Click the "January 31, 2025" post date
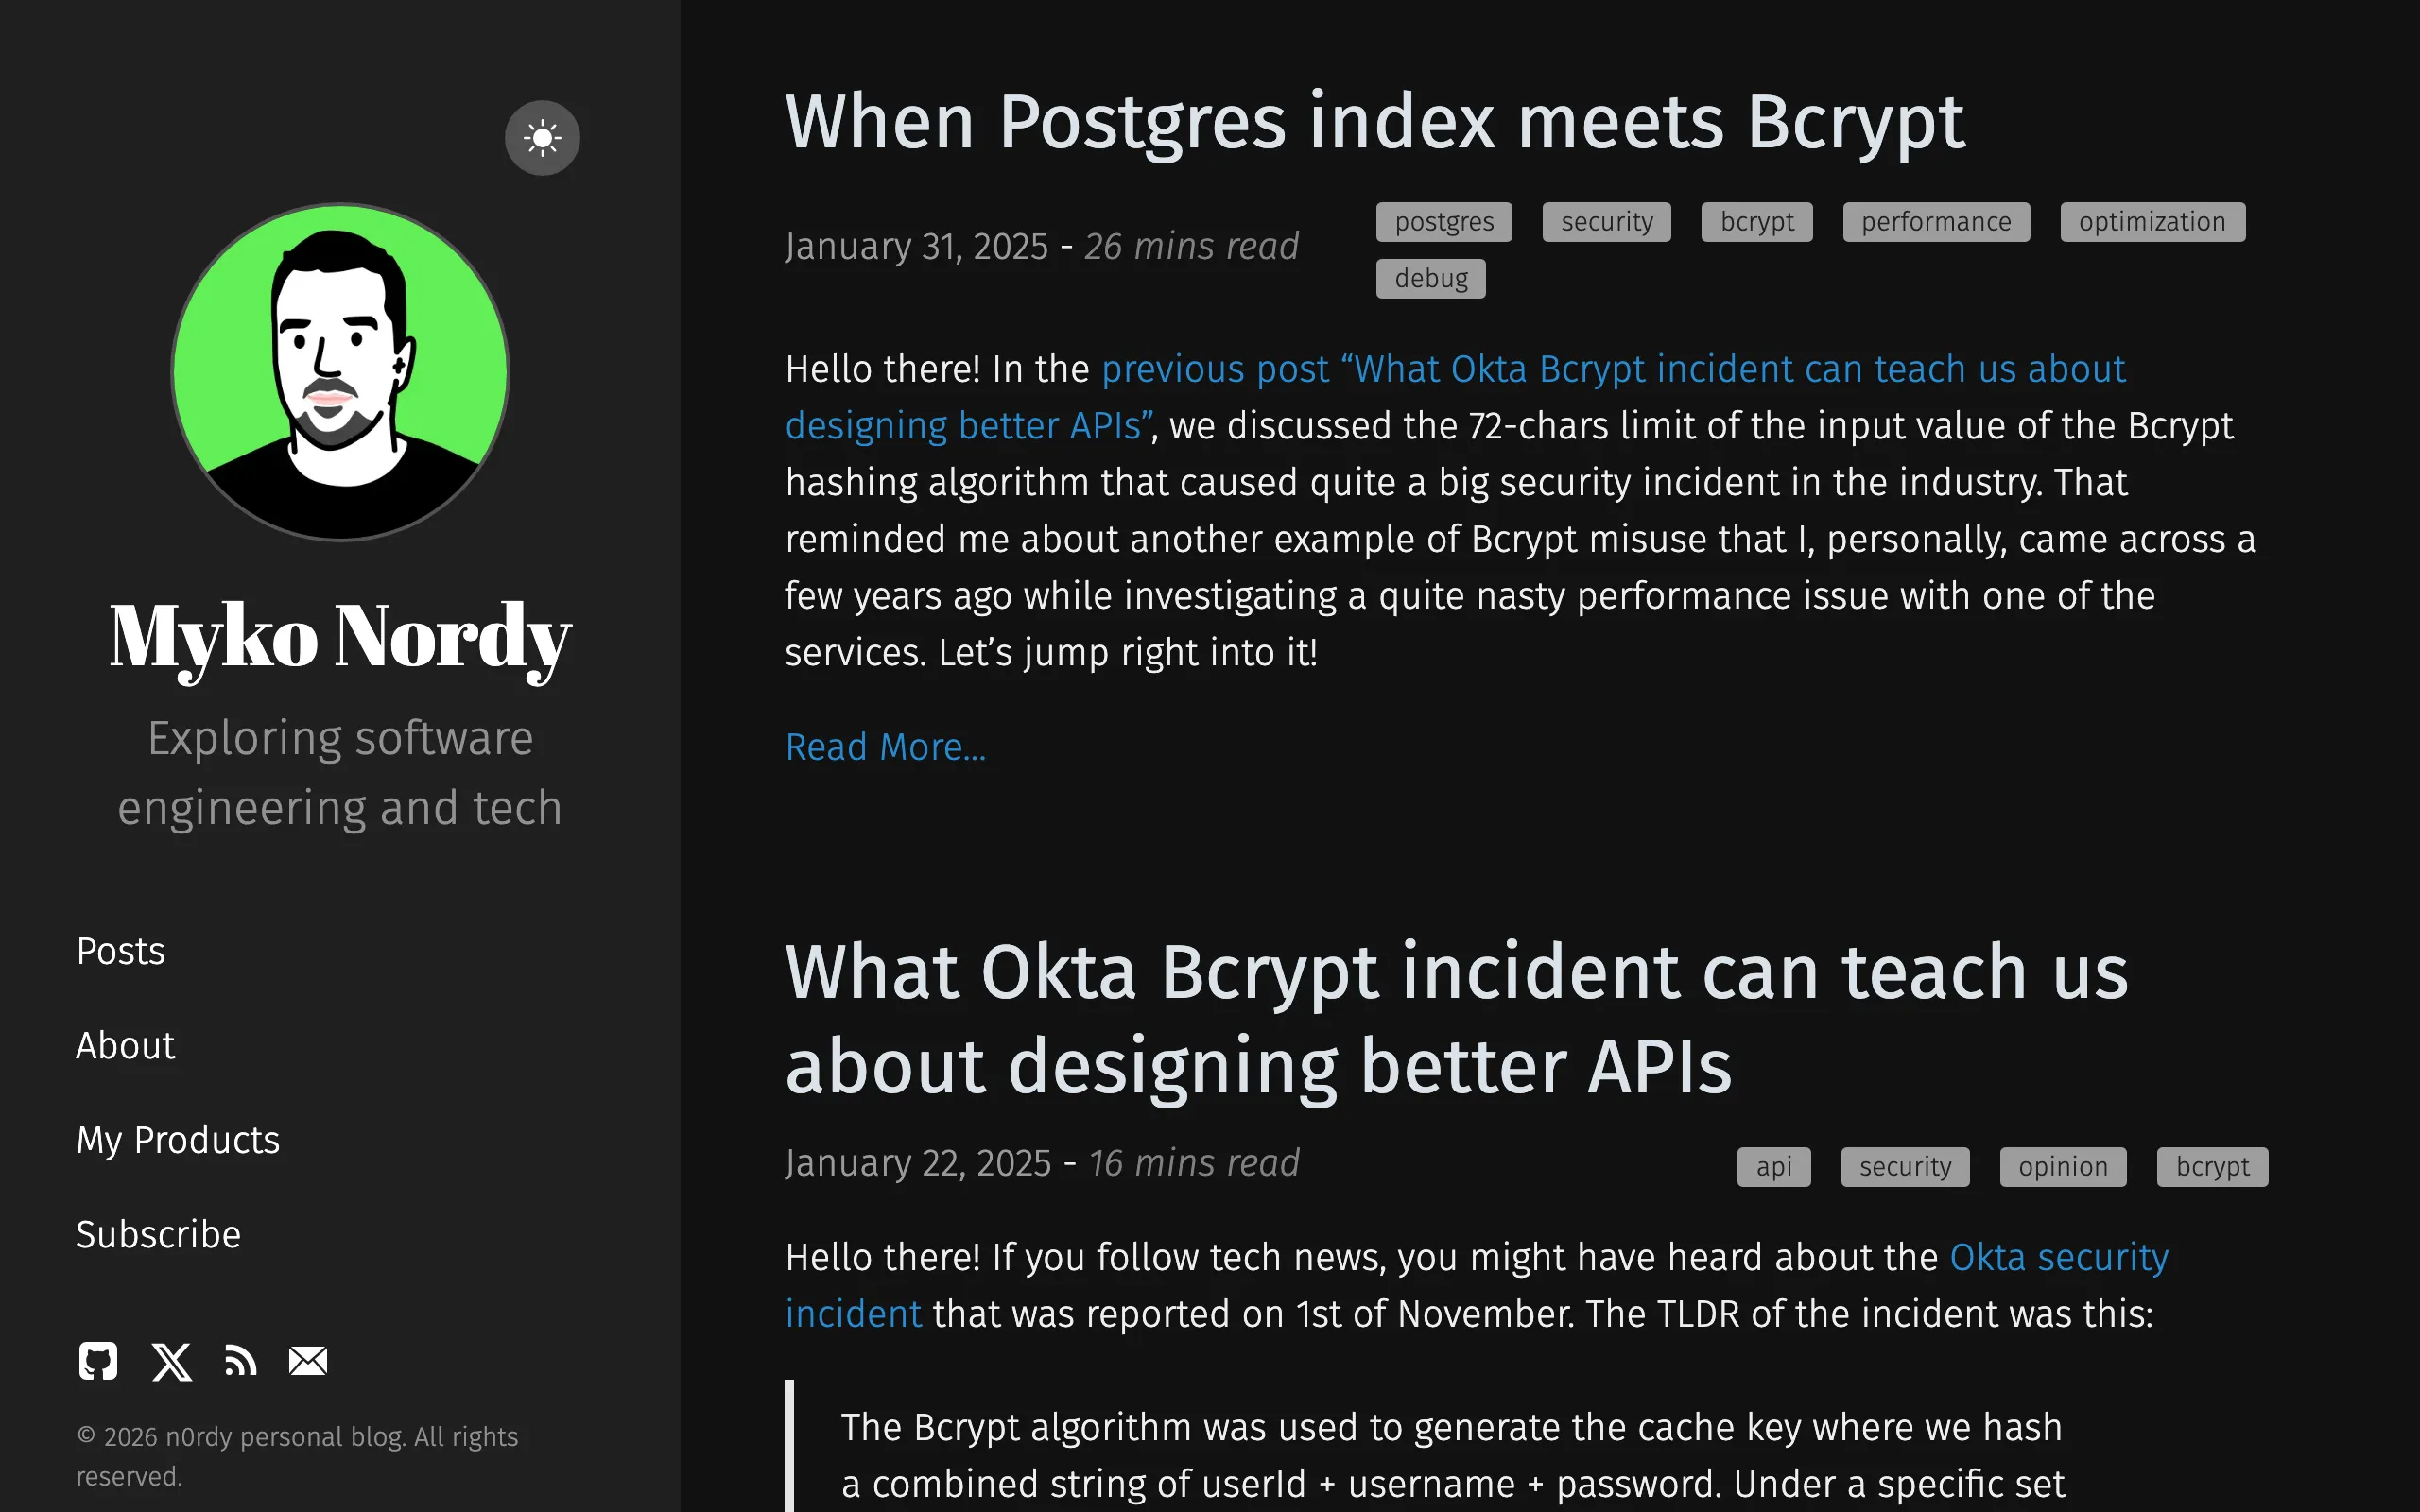Image resolution: width=2420 pixels, height=1512 pixels. (917, 246)
